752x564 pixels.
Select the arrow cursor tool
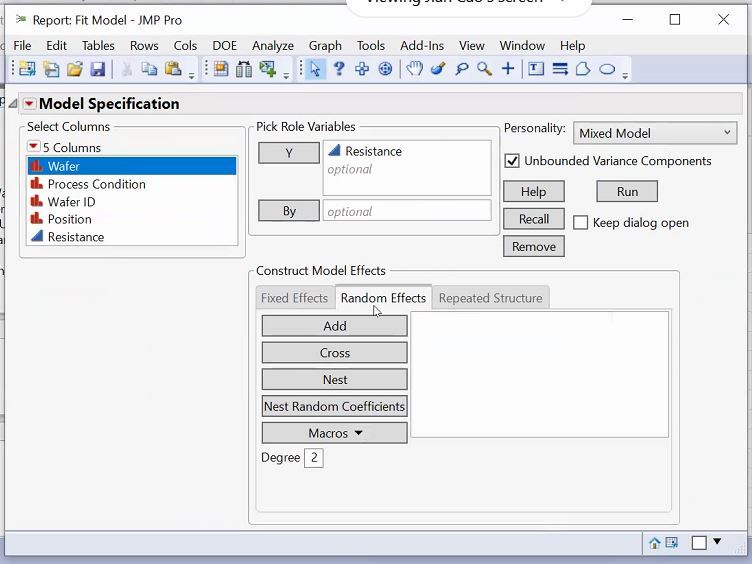tap(316, 69)
